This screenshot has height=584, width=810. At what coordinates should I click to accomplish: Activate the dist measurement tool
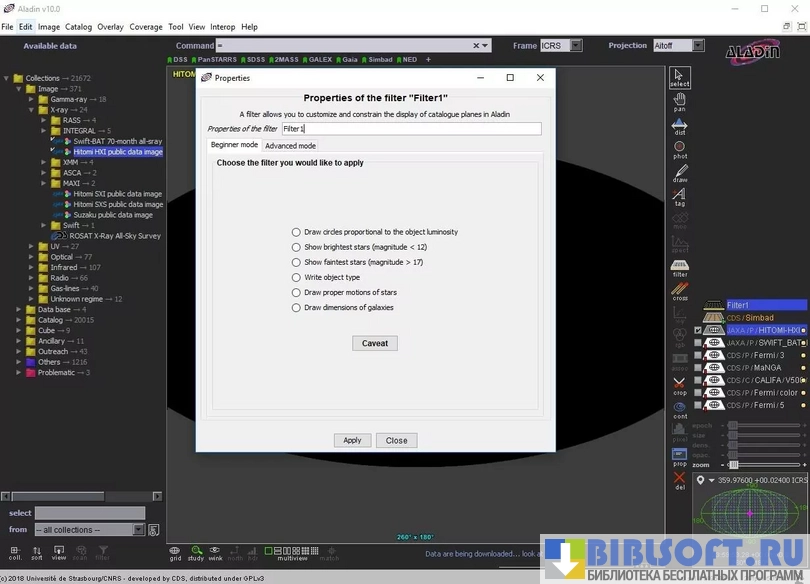[x=679, y=126]
